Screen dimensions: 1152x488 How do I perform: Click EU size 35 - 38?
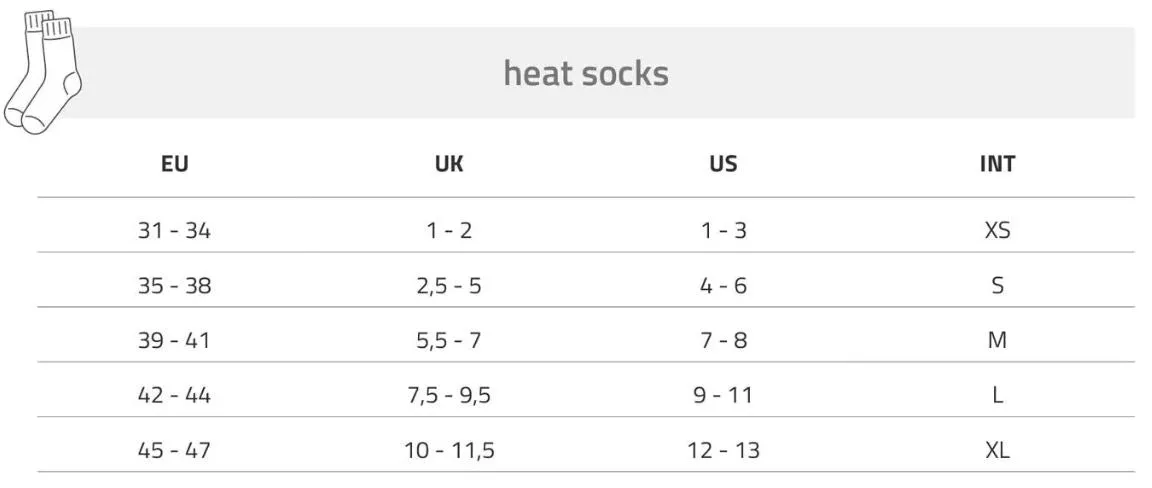(175, 285)
